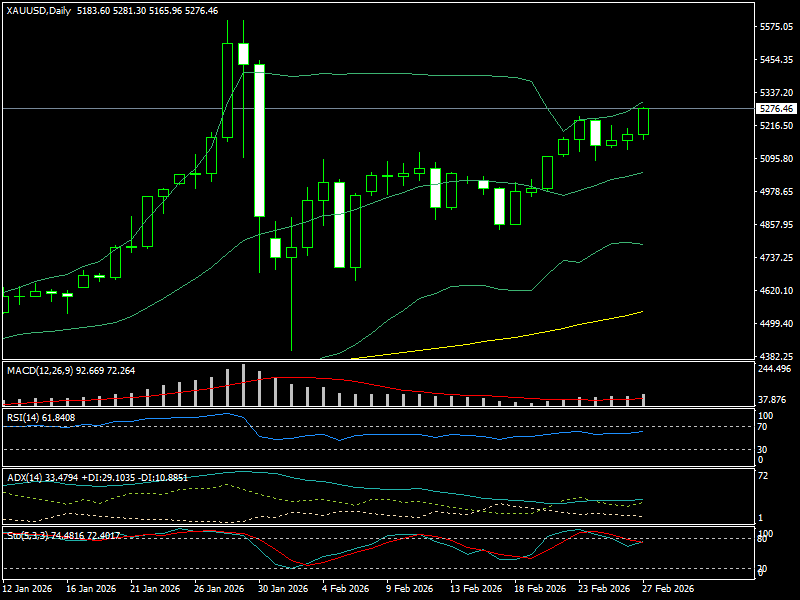Screen dimensions: 800x600
Task: Click the MACD scale value 244.496
Action: tap(776, 369)
